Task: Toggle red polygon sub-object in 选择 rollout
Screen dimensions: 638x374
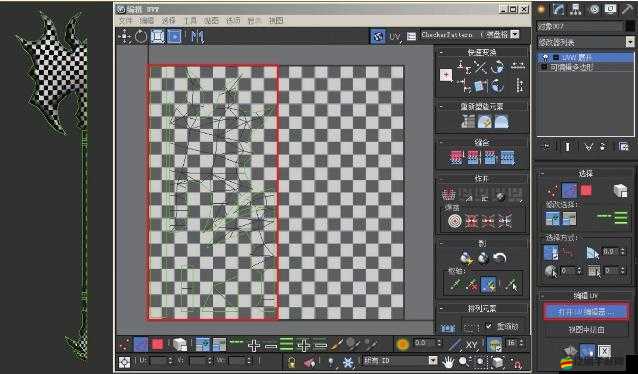Action: [x=586, y=190]
